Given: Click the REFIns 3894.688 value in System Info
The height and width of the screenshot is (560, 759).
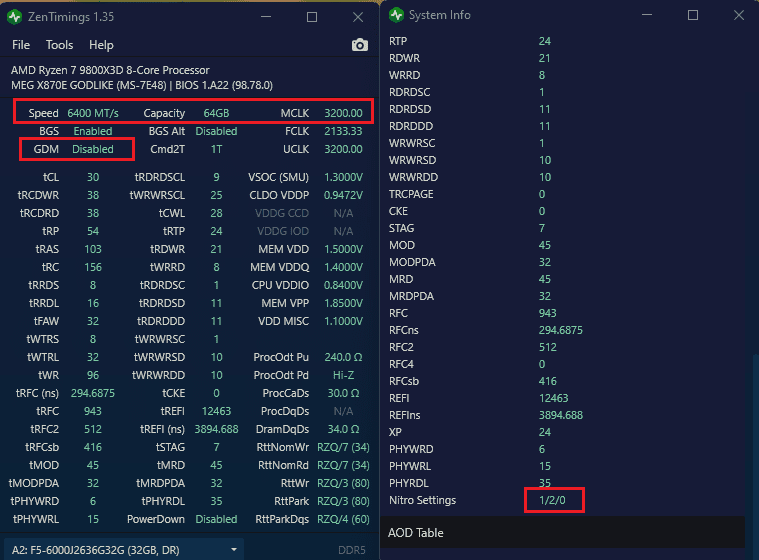Looking at the screenshot, I should tap(561, 415).
